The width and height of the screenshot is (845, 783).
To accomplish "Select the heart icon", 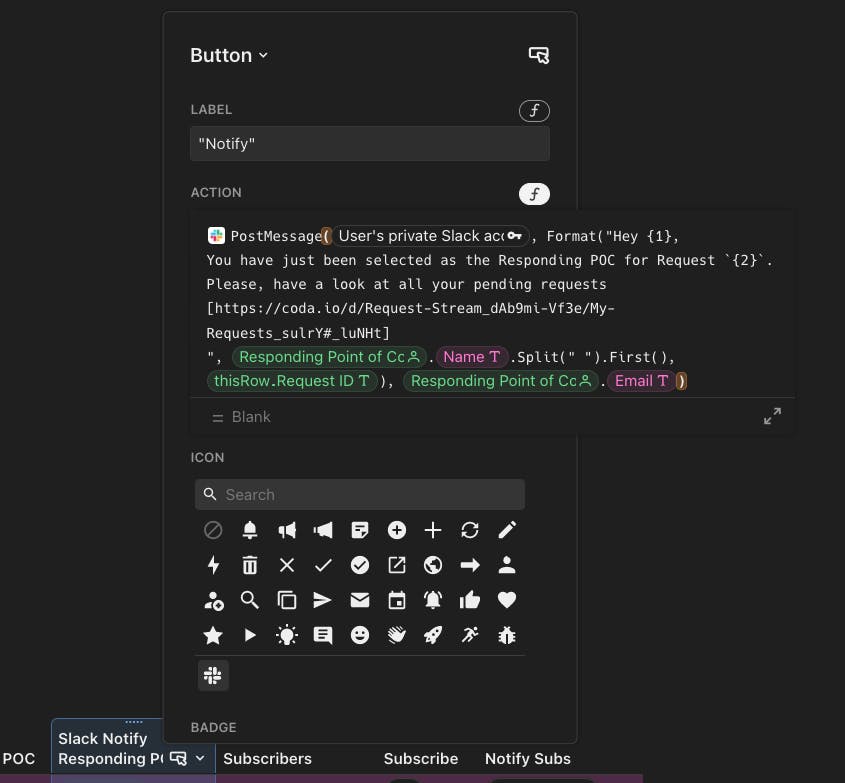I will (x=507, y=600).
